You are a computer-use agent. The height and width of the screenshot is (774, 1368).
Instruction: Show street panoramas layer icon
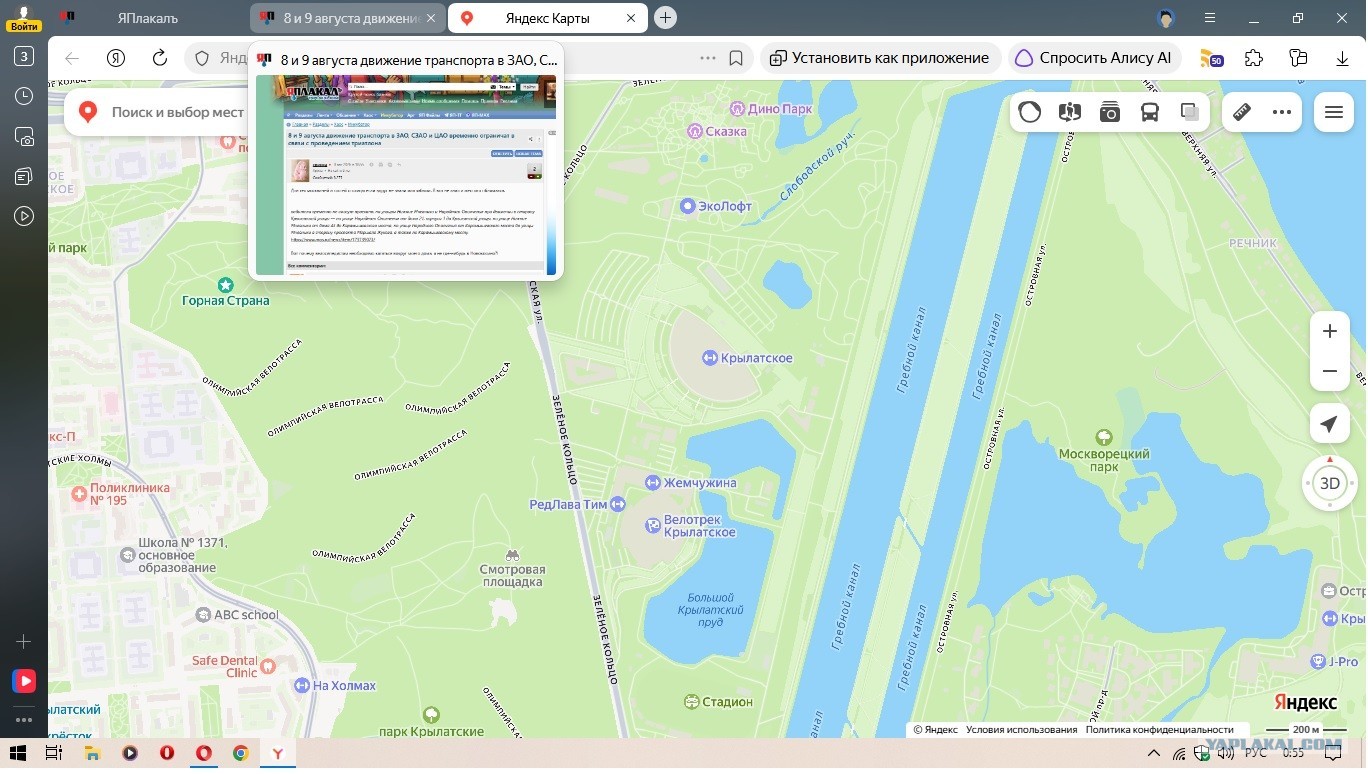1070,112
